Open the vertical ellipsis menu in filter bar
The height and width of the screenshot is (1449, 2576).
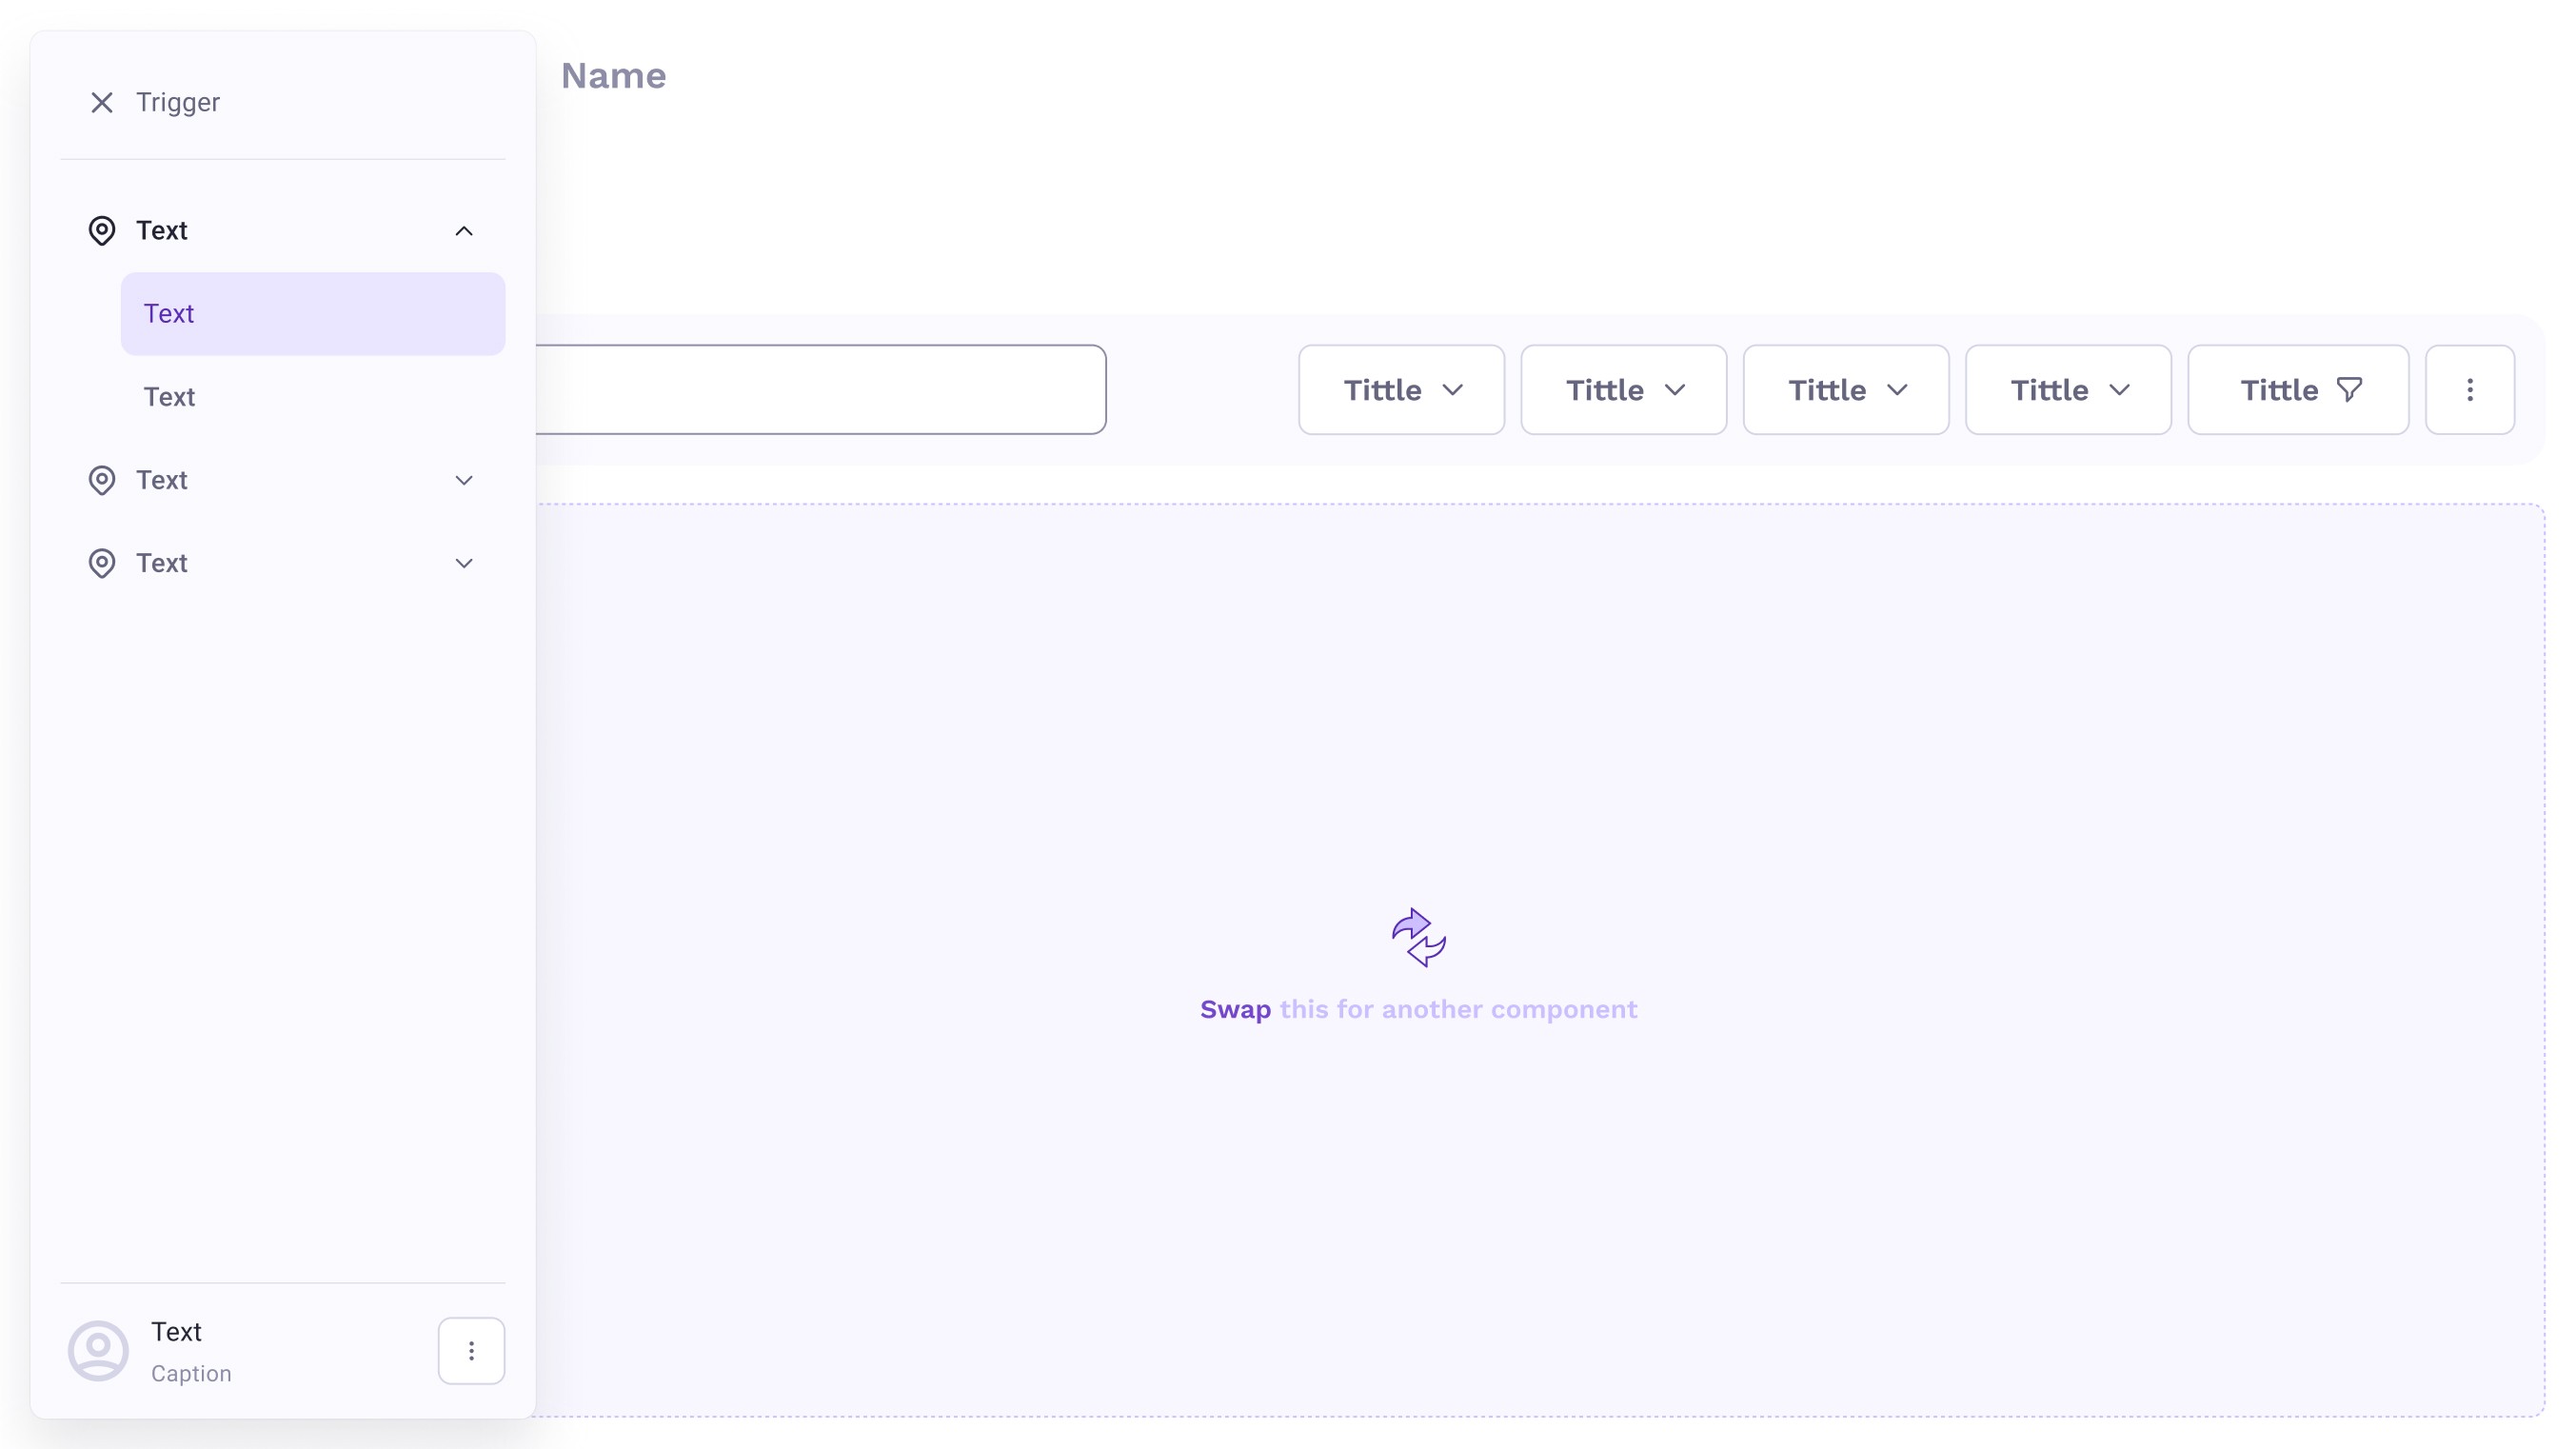[2469, 389]
